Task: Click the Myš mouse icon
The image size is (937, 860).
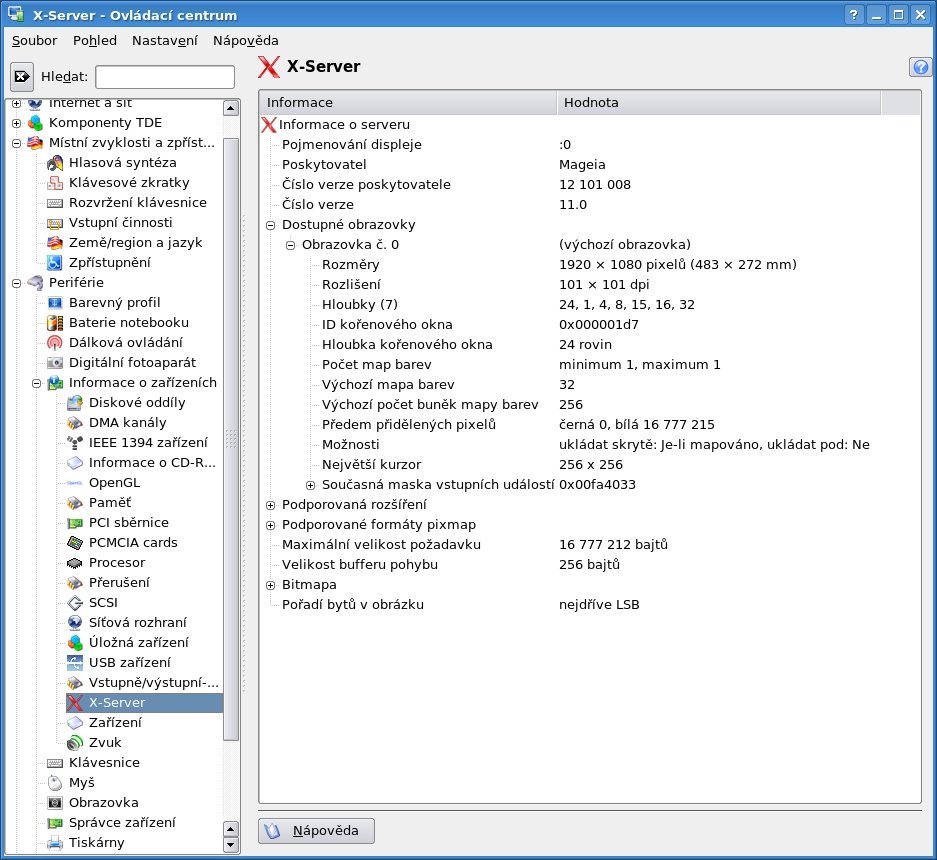Action: tap(55, 783)
